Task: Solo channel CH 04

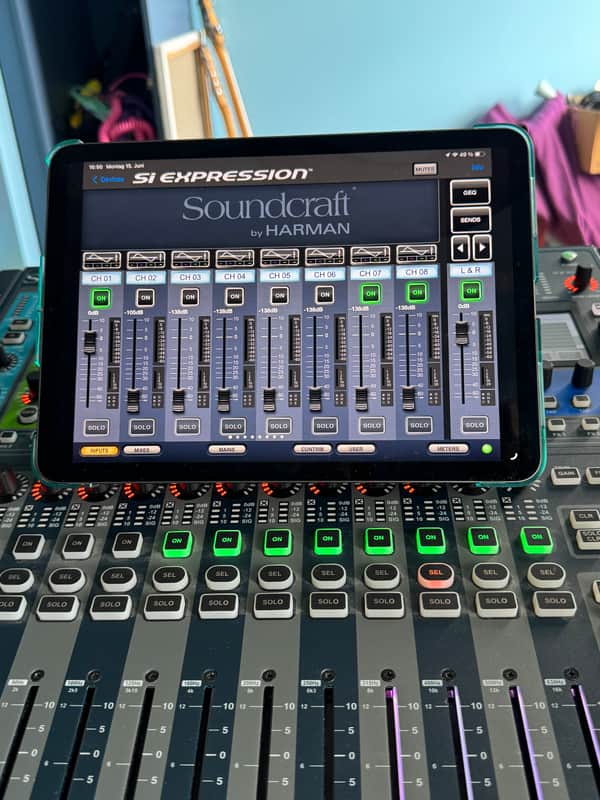Action: [233, 426]
